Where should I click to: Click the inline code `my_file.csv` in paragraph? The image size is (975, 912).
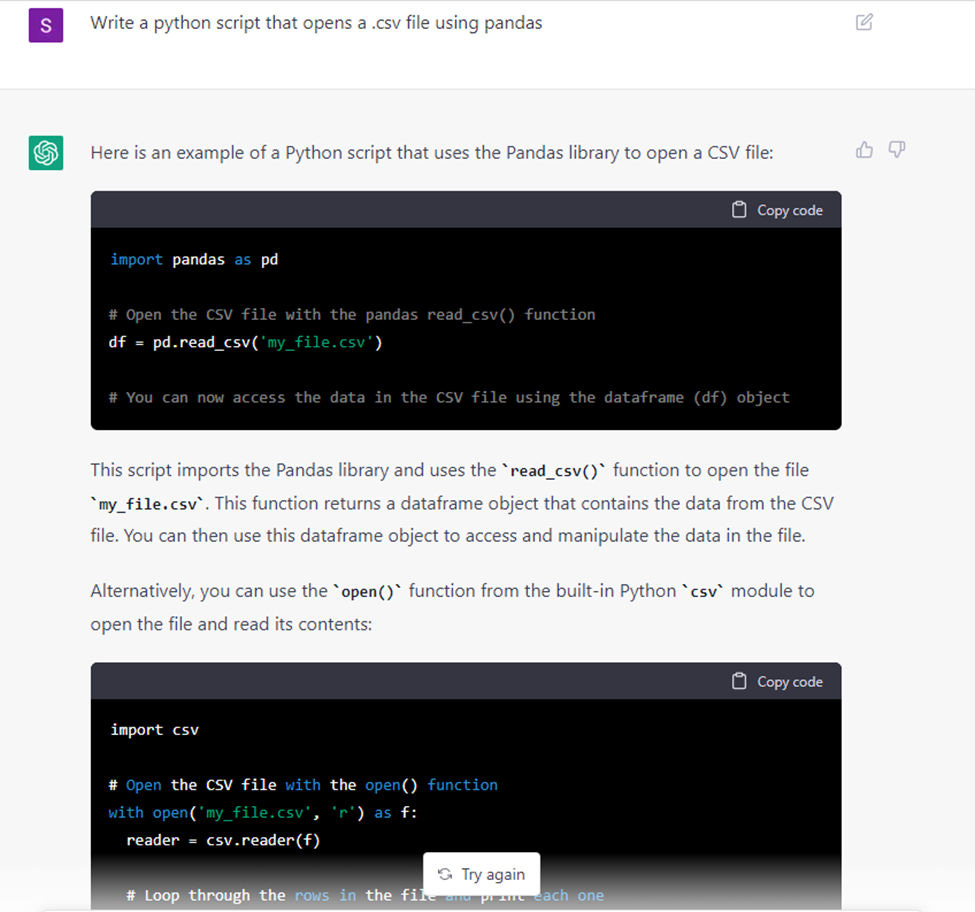tap(148, 504)
